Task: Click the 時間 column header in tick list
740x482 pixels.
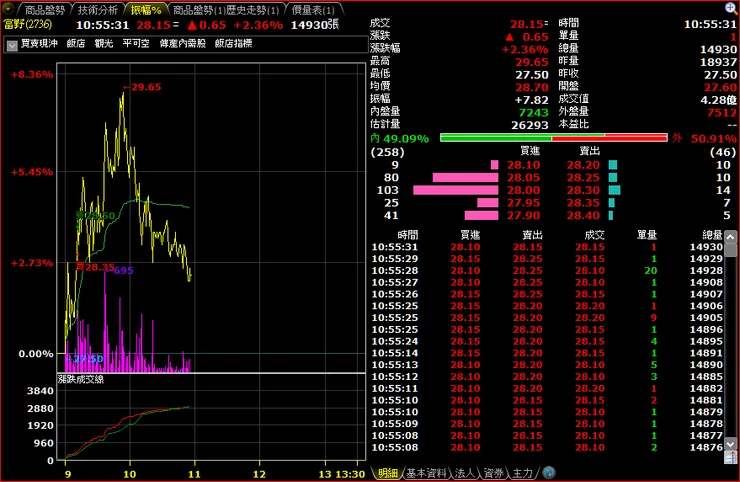Action: point(408,235)
